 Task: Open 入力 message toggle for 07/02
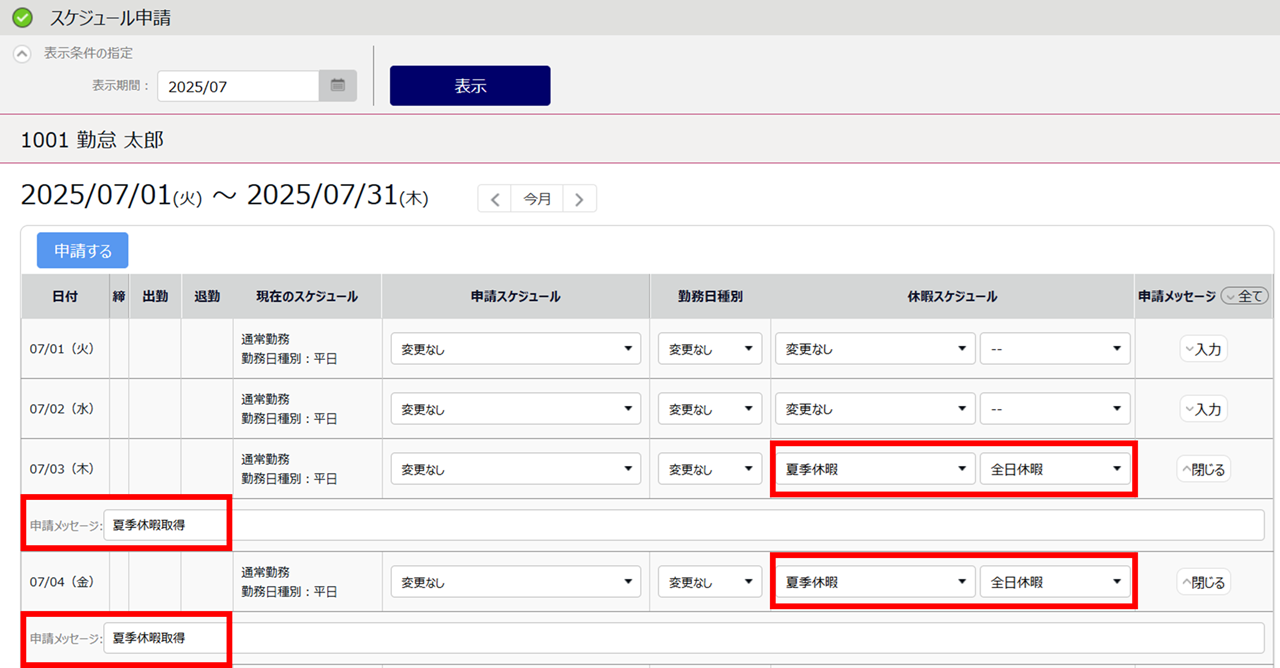(x=1203, y=409)
